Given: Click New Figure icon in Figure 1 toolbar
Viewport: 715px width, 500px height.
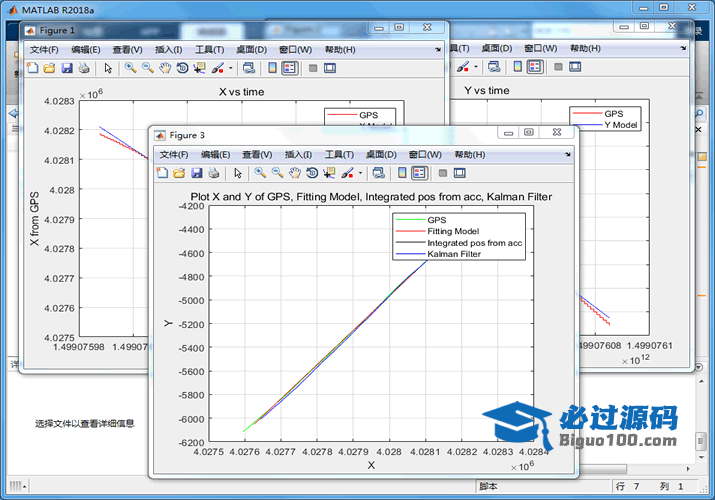Looking at the screenshot, I should [33, 68].
